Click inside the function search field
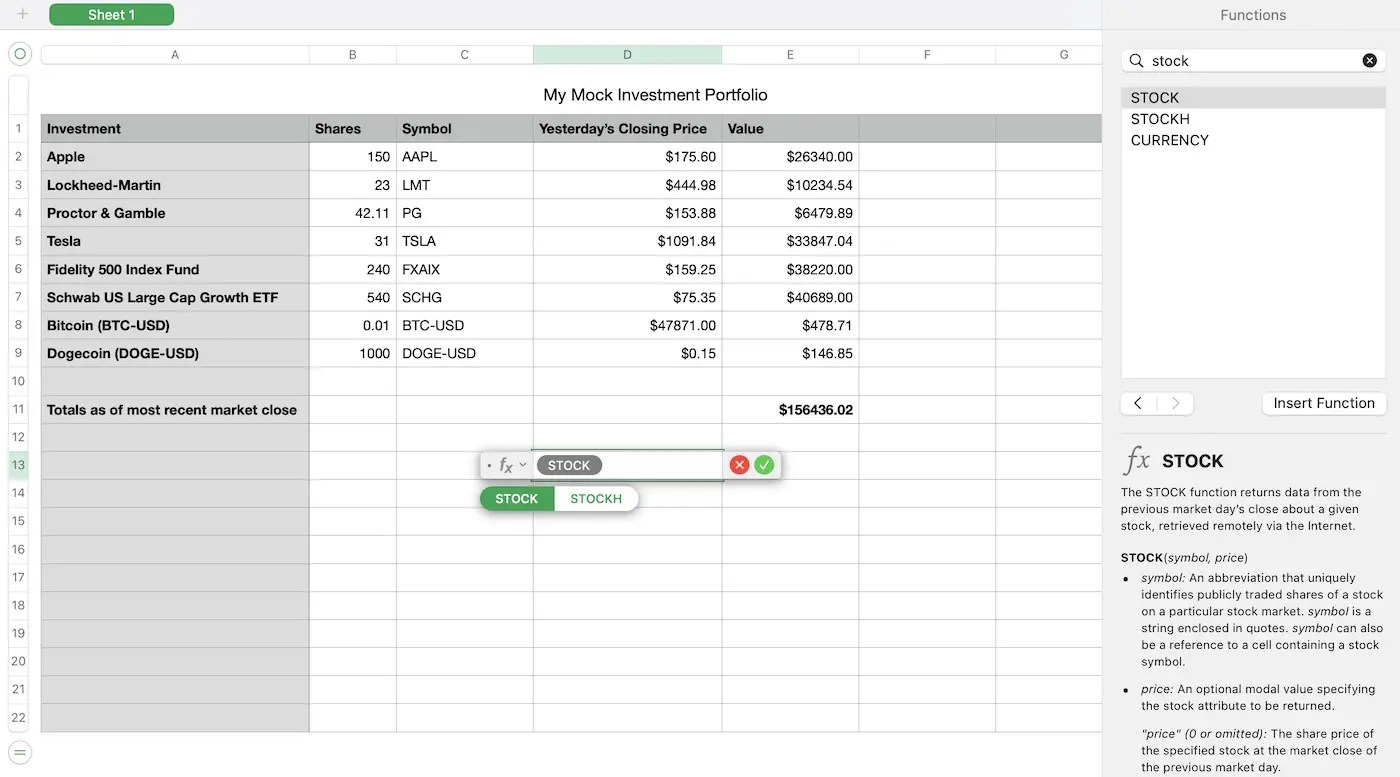Screen dimensions: 1400x777 (1250, 60)
